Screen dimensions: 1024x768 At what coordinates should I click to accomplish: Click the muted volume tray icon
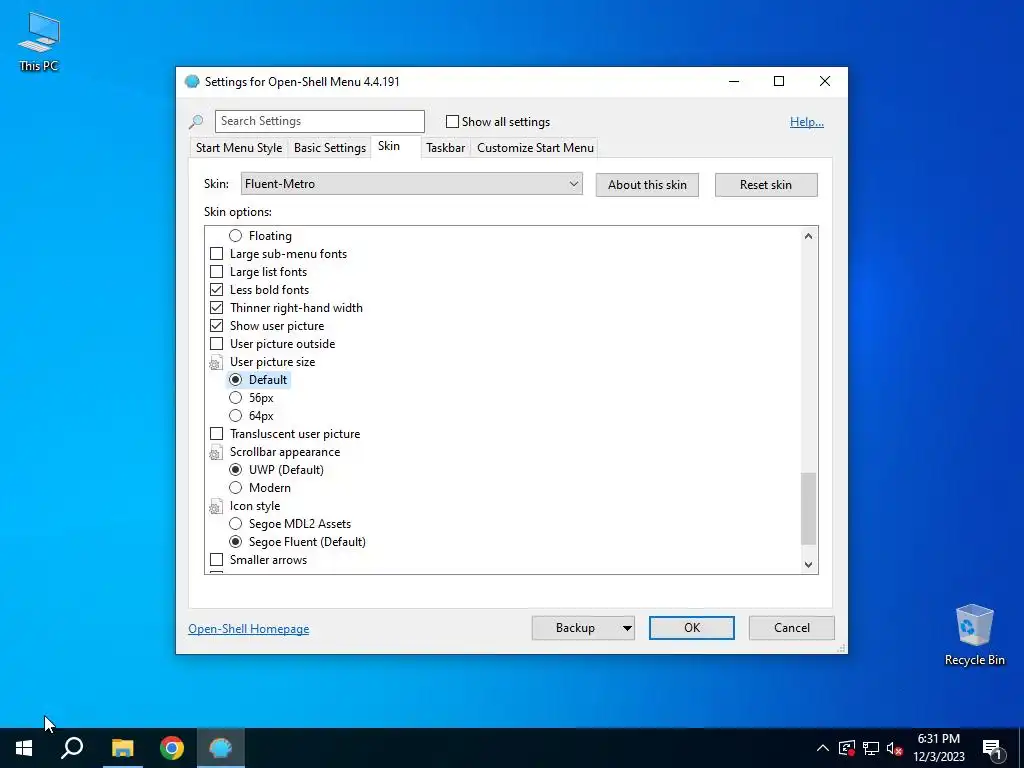(x=894, y=748)
